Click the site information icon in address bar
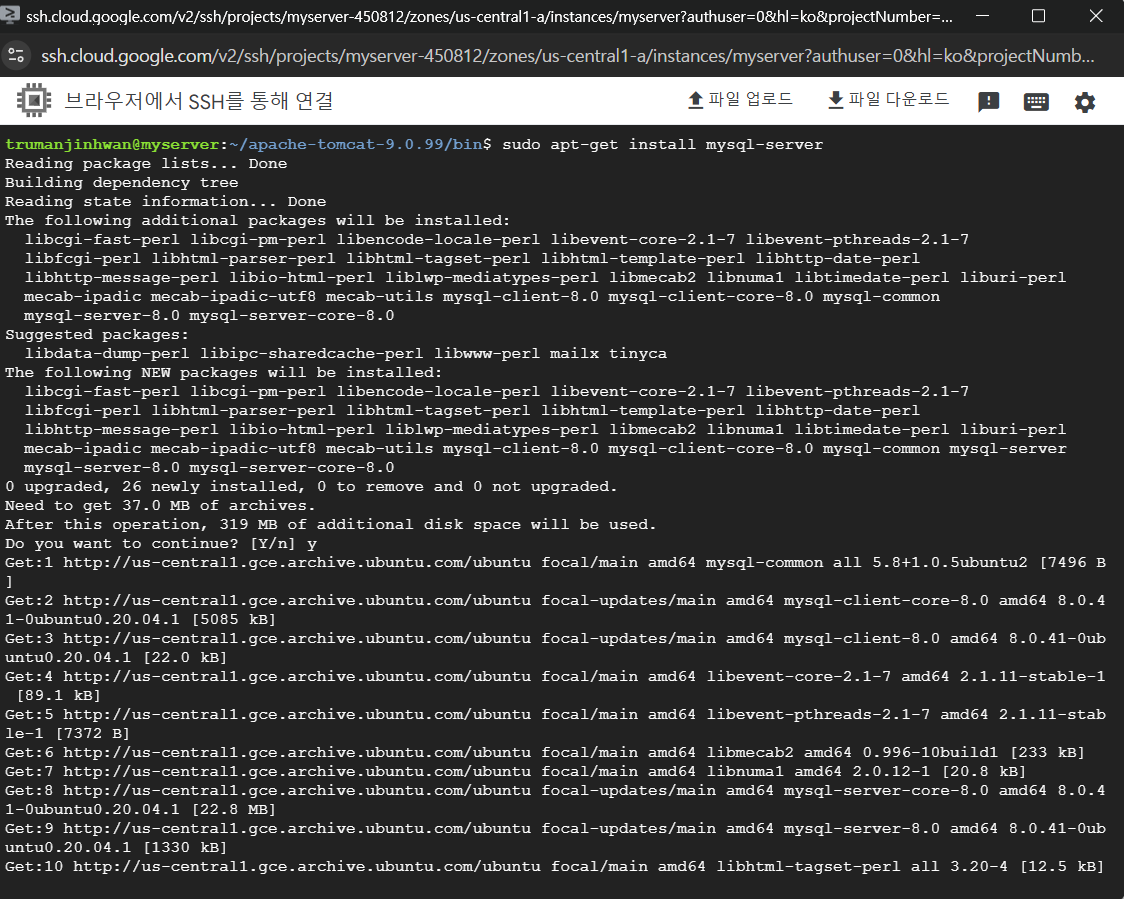The image size is (1124, 899). tap(16, 56)
